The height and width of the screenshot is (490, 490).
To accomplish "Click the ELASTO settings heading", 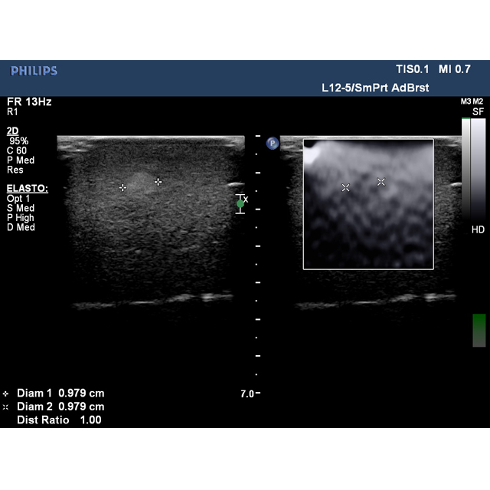I will [27, 189].
